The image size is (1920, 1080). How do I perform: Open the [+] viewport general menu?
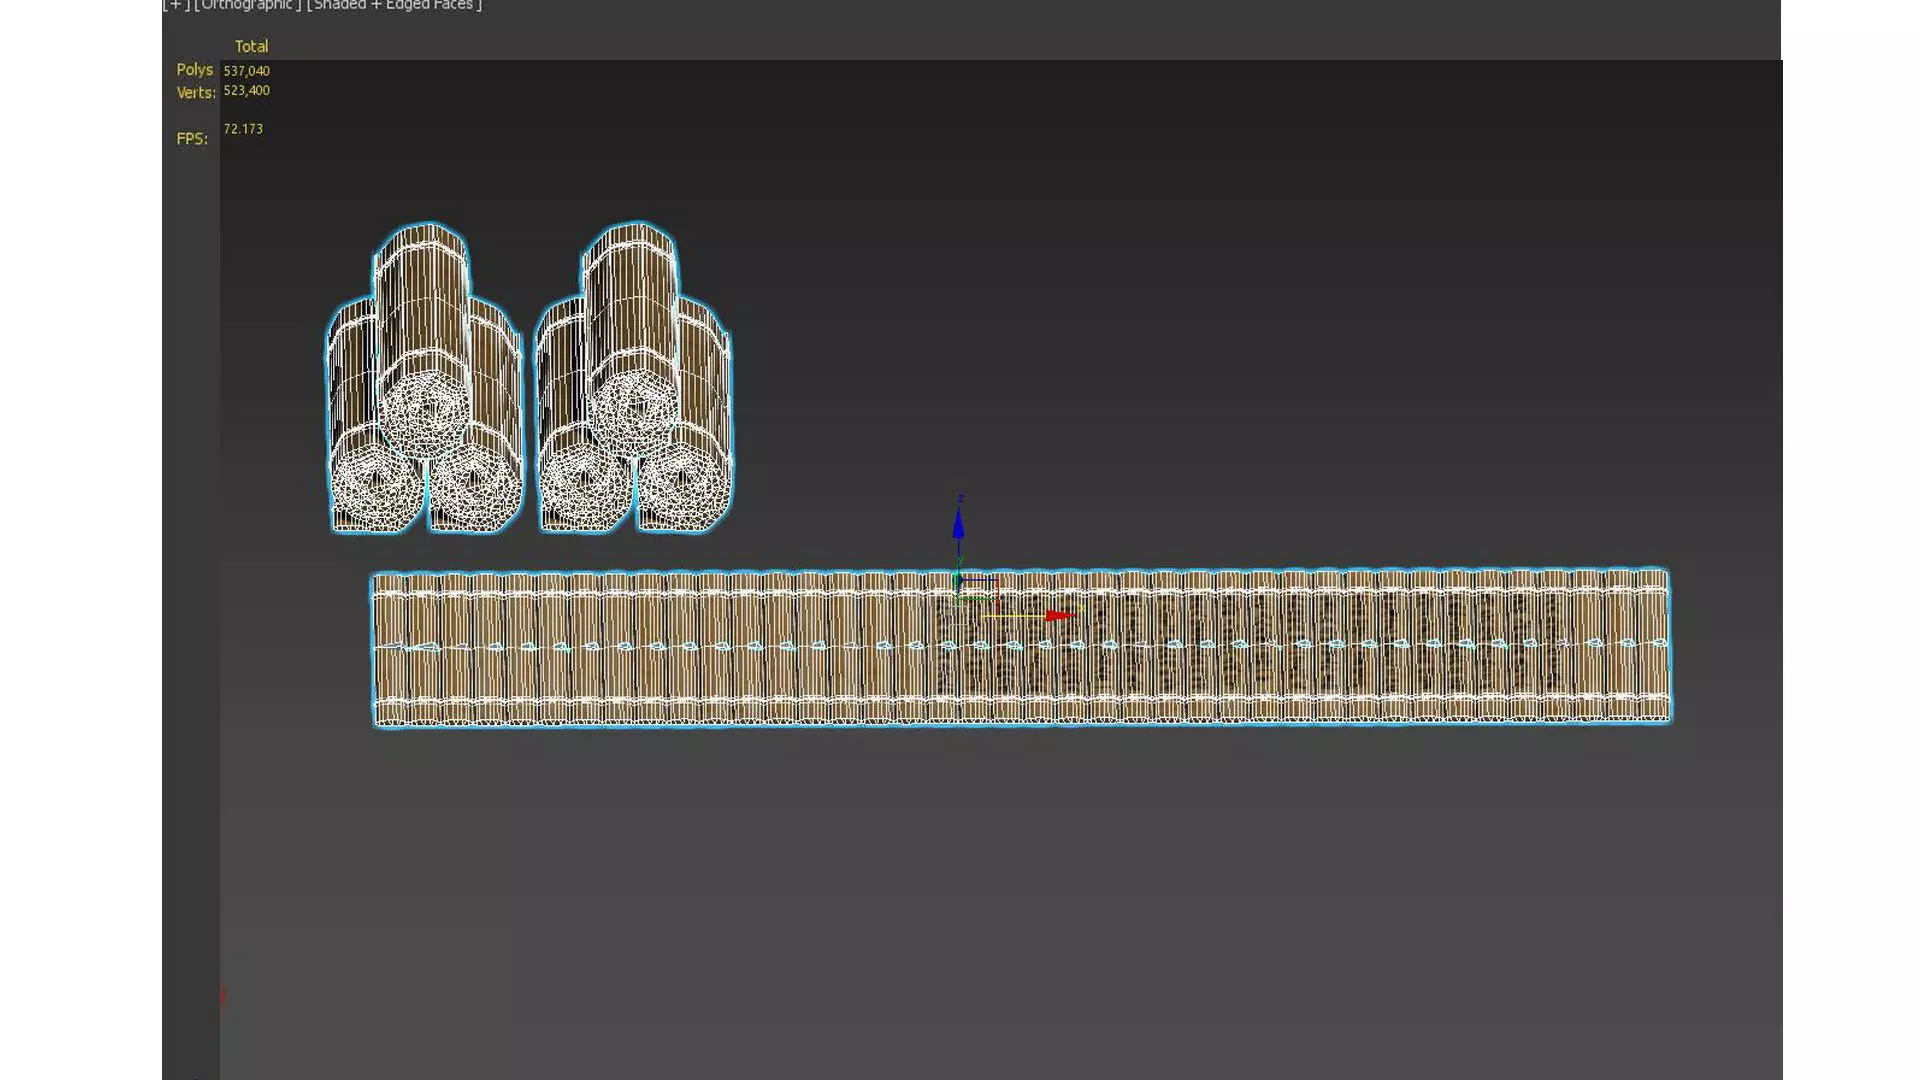(176, 5)
